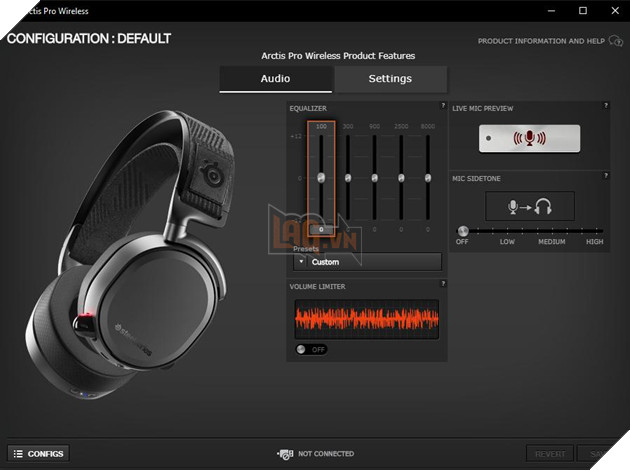Click the Revert button
630x470 pixels.
click(x=550, y=454)
